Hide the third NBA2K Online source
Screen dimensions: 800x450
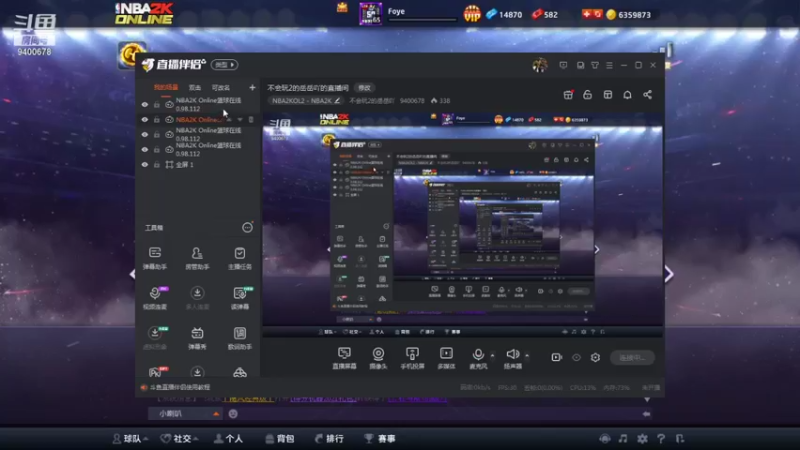click(x=145, y=135)
